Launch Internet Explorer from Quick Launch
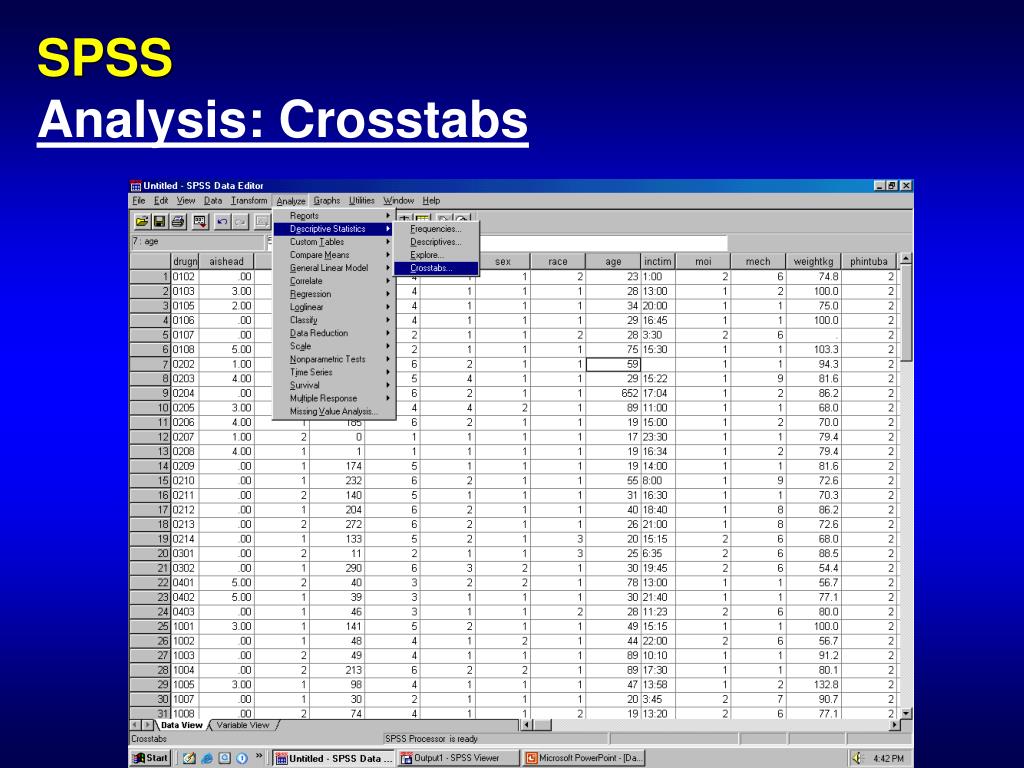The image size is (1024, 768). point(207,758)
